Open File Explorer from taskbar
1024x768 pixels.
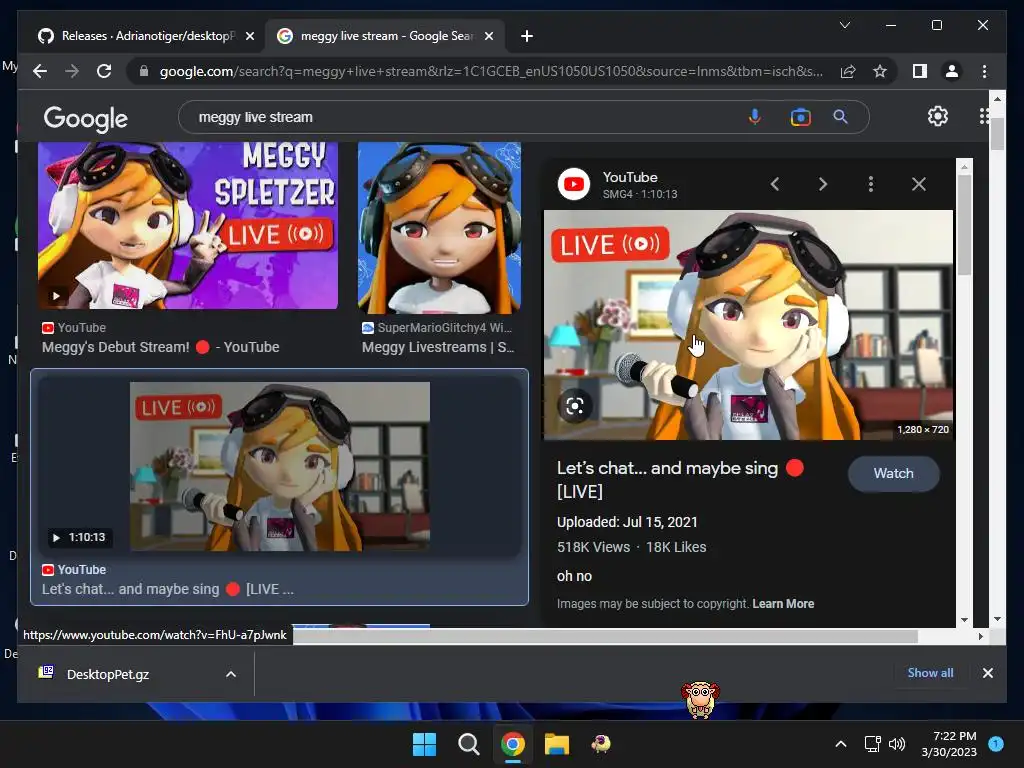click(557, 744)
